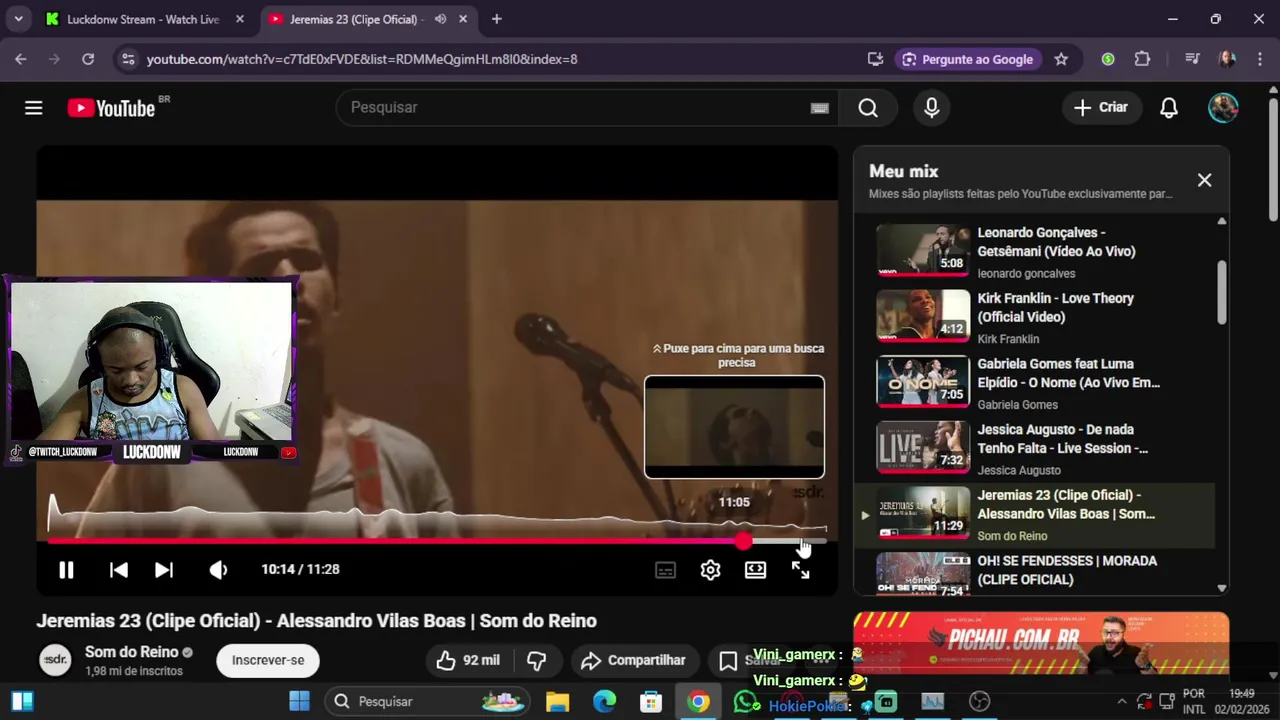1280x720 pixels.
Task: Click the taskbar Pesquisar search box
Action: point(428,701)
